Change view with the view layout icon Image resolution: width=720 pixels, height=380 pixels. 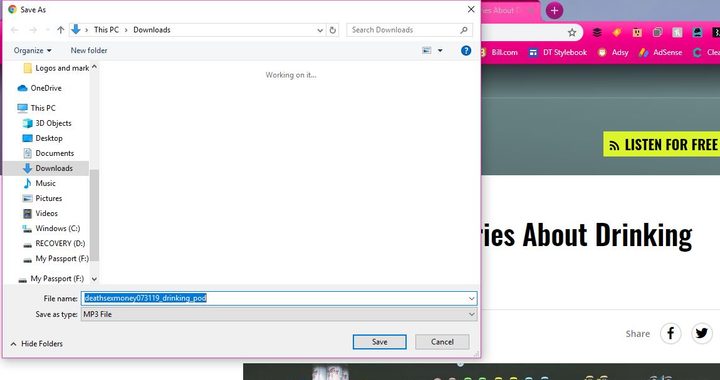click(x=427, y=50)
